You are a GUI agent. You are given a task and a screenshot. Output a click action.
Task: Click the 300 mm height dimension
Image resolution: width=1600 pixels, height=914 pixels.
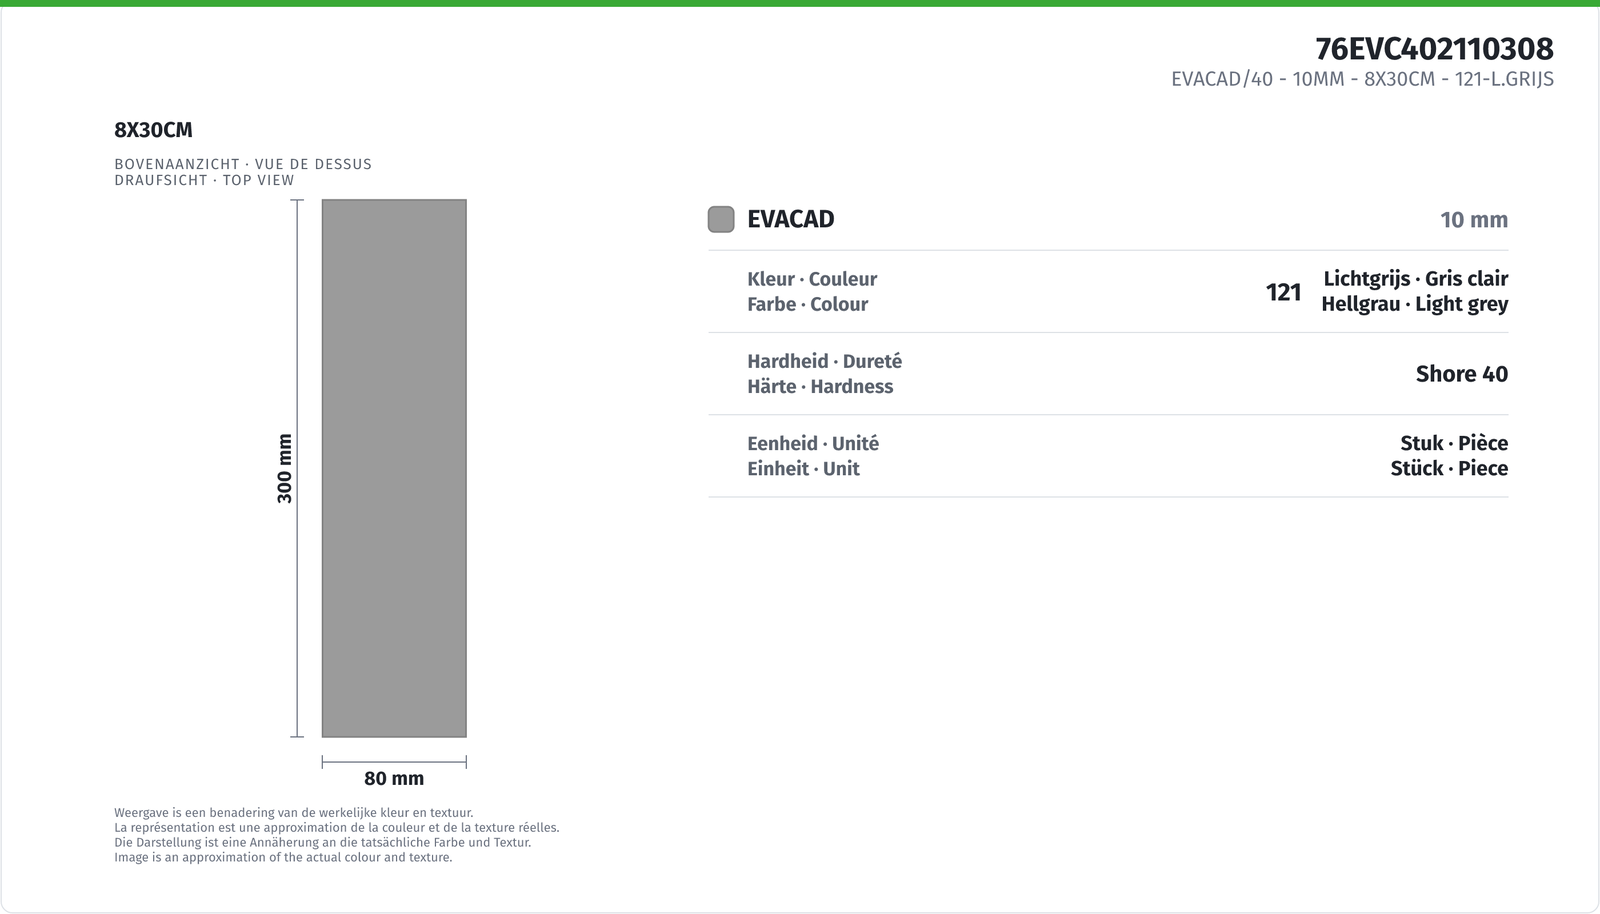pos(285,468)
